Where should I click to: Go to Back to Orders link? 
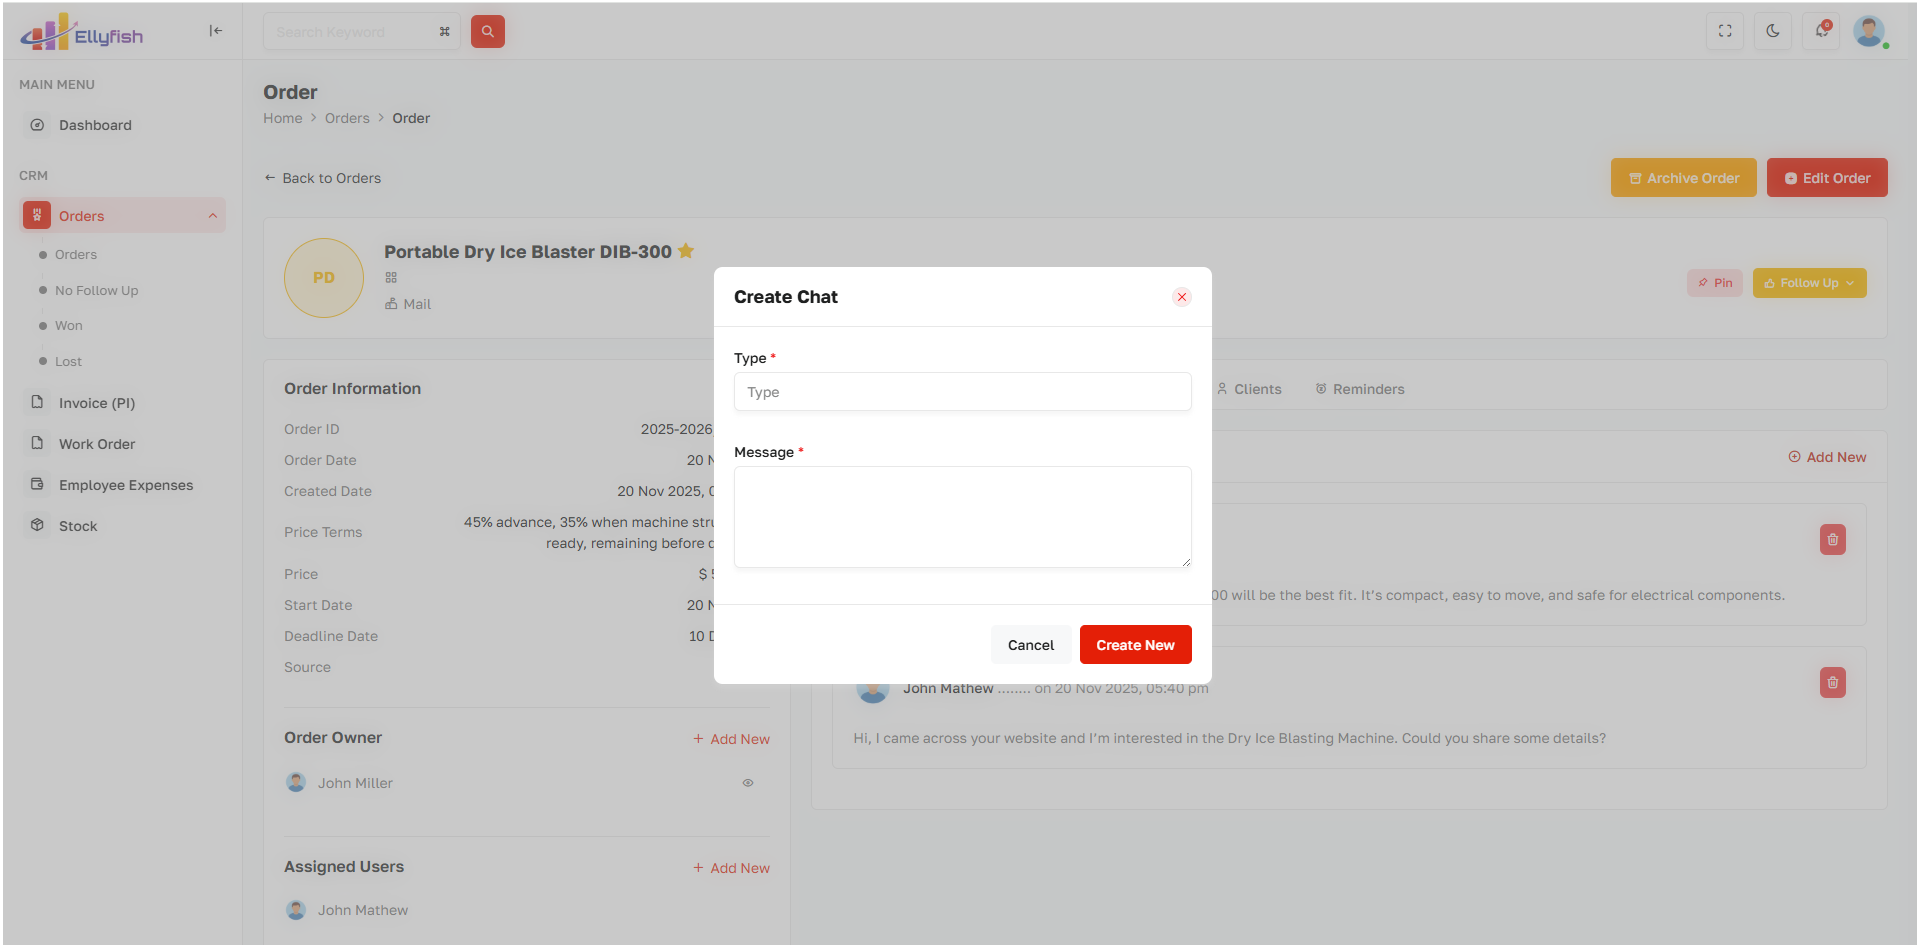[322, 178]
